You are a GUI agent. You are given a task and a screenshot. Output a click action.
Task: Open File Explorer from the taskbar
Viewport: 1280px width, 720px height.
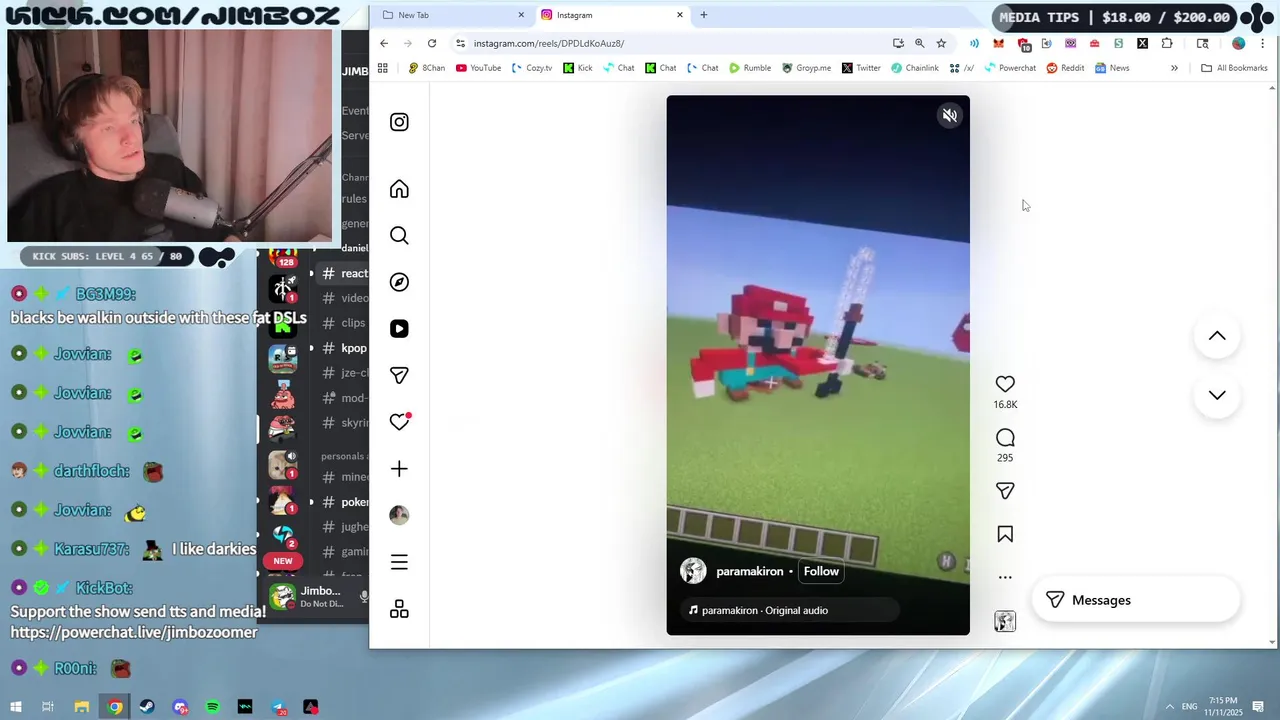pyautogui.click(x=82, y=707)
